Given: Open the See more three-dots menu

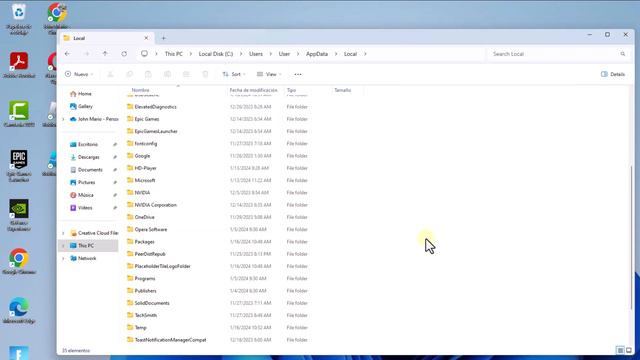Looking at the screenshot, I should 298,74.
